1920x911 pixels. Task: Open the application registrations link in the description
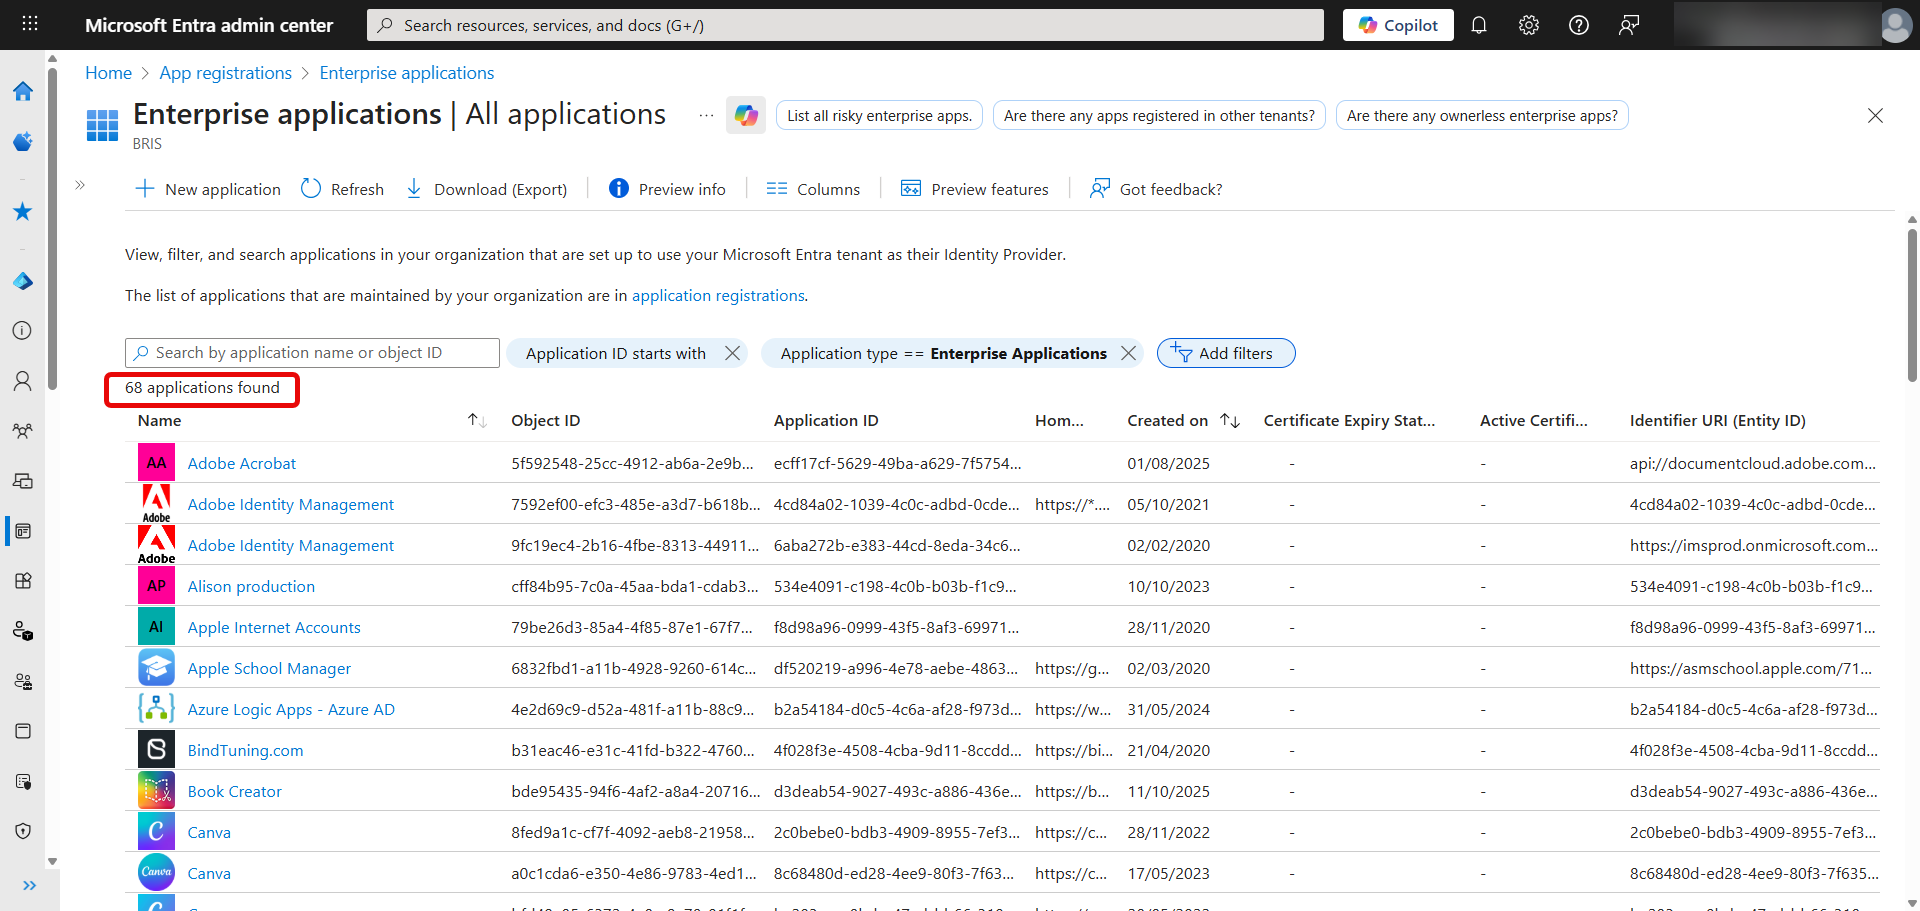coord(718,295)
